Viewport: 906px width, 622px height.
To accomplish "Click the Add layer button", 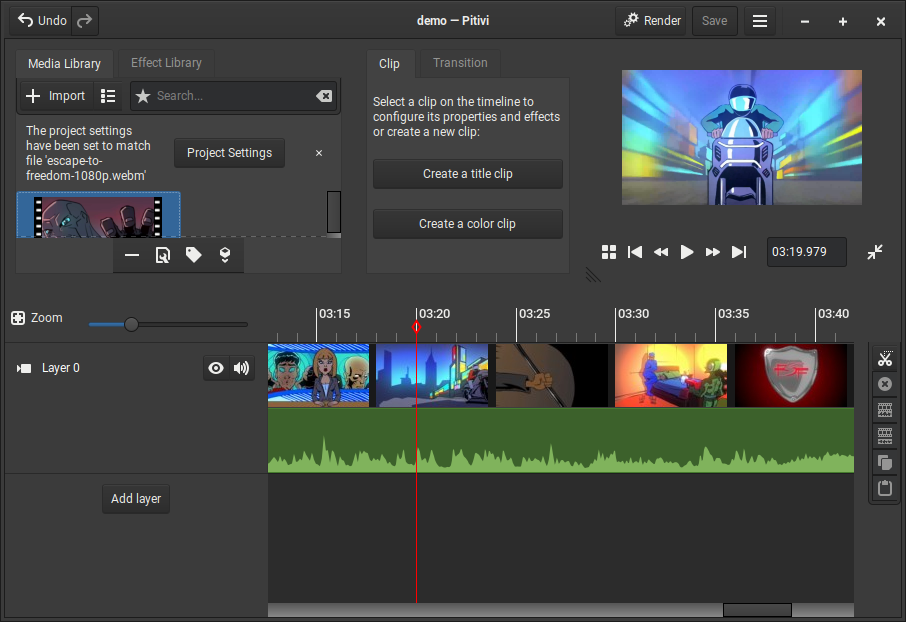I will (136, 499).
